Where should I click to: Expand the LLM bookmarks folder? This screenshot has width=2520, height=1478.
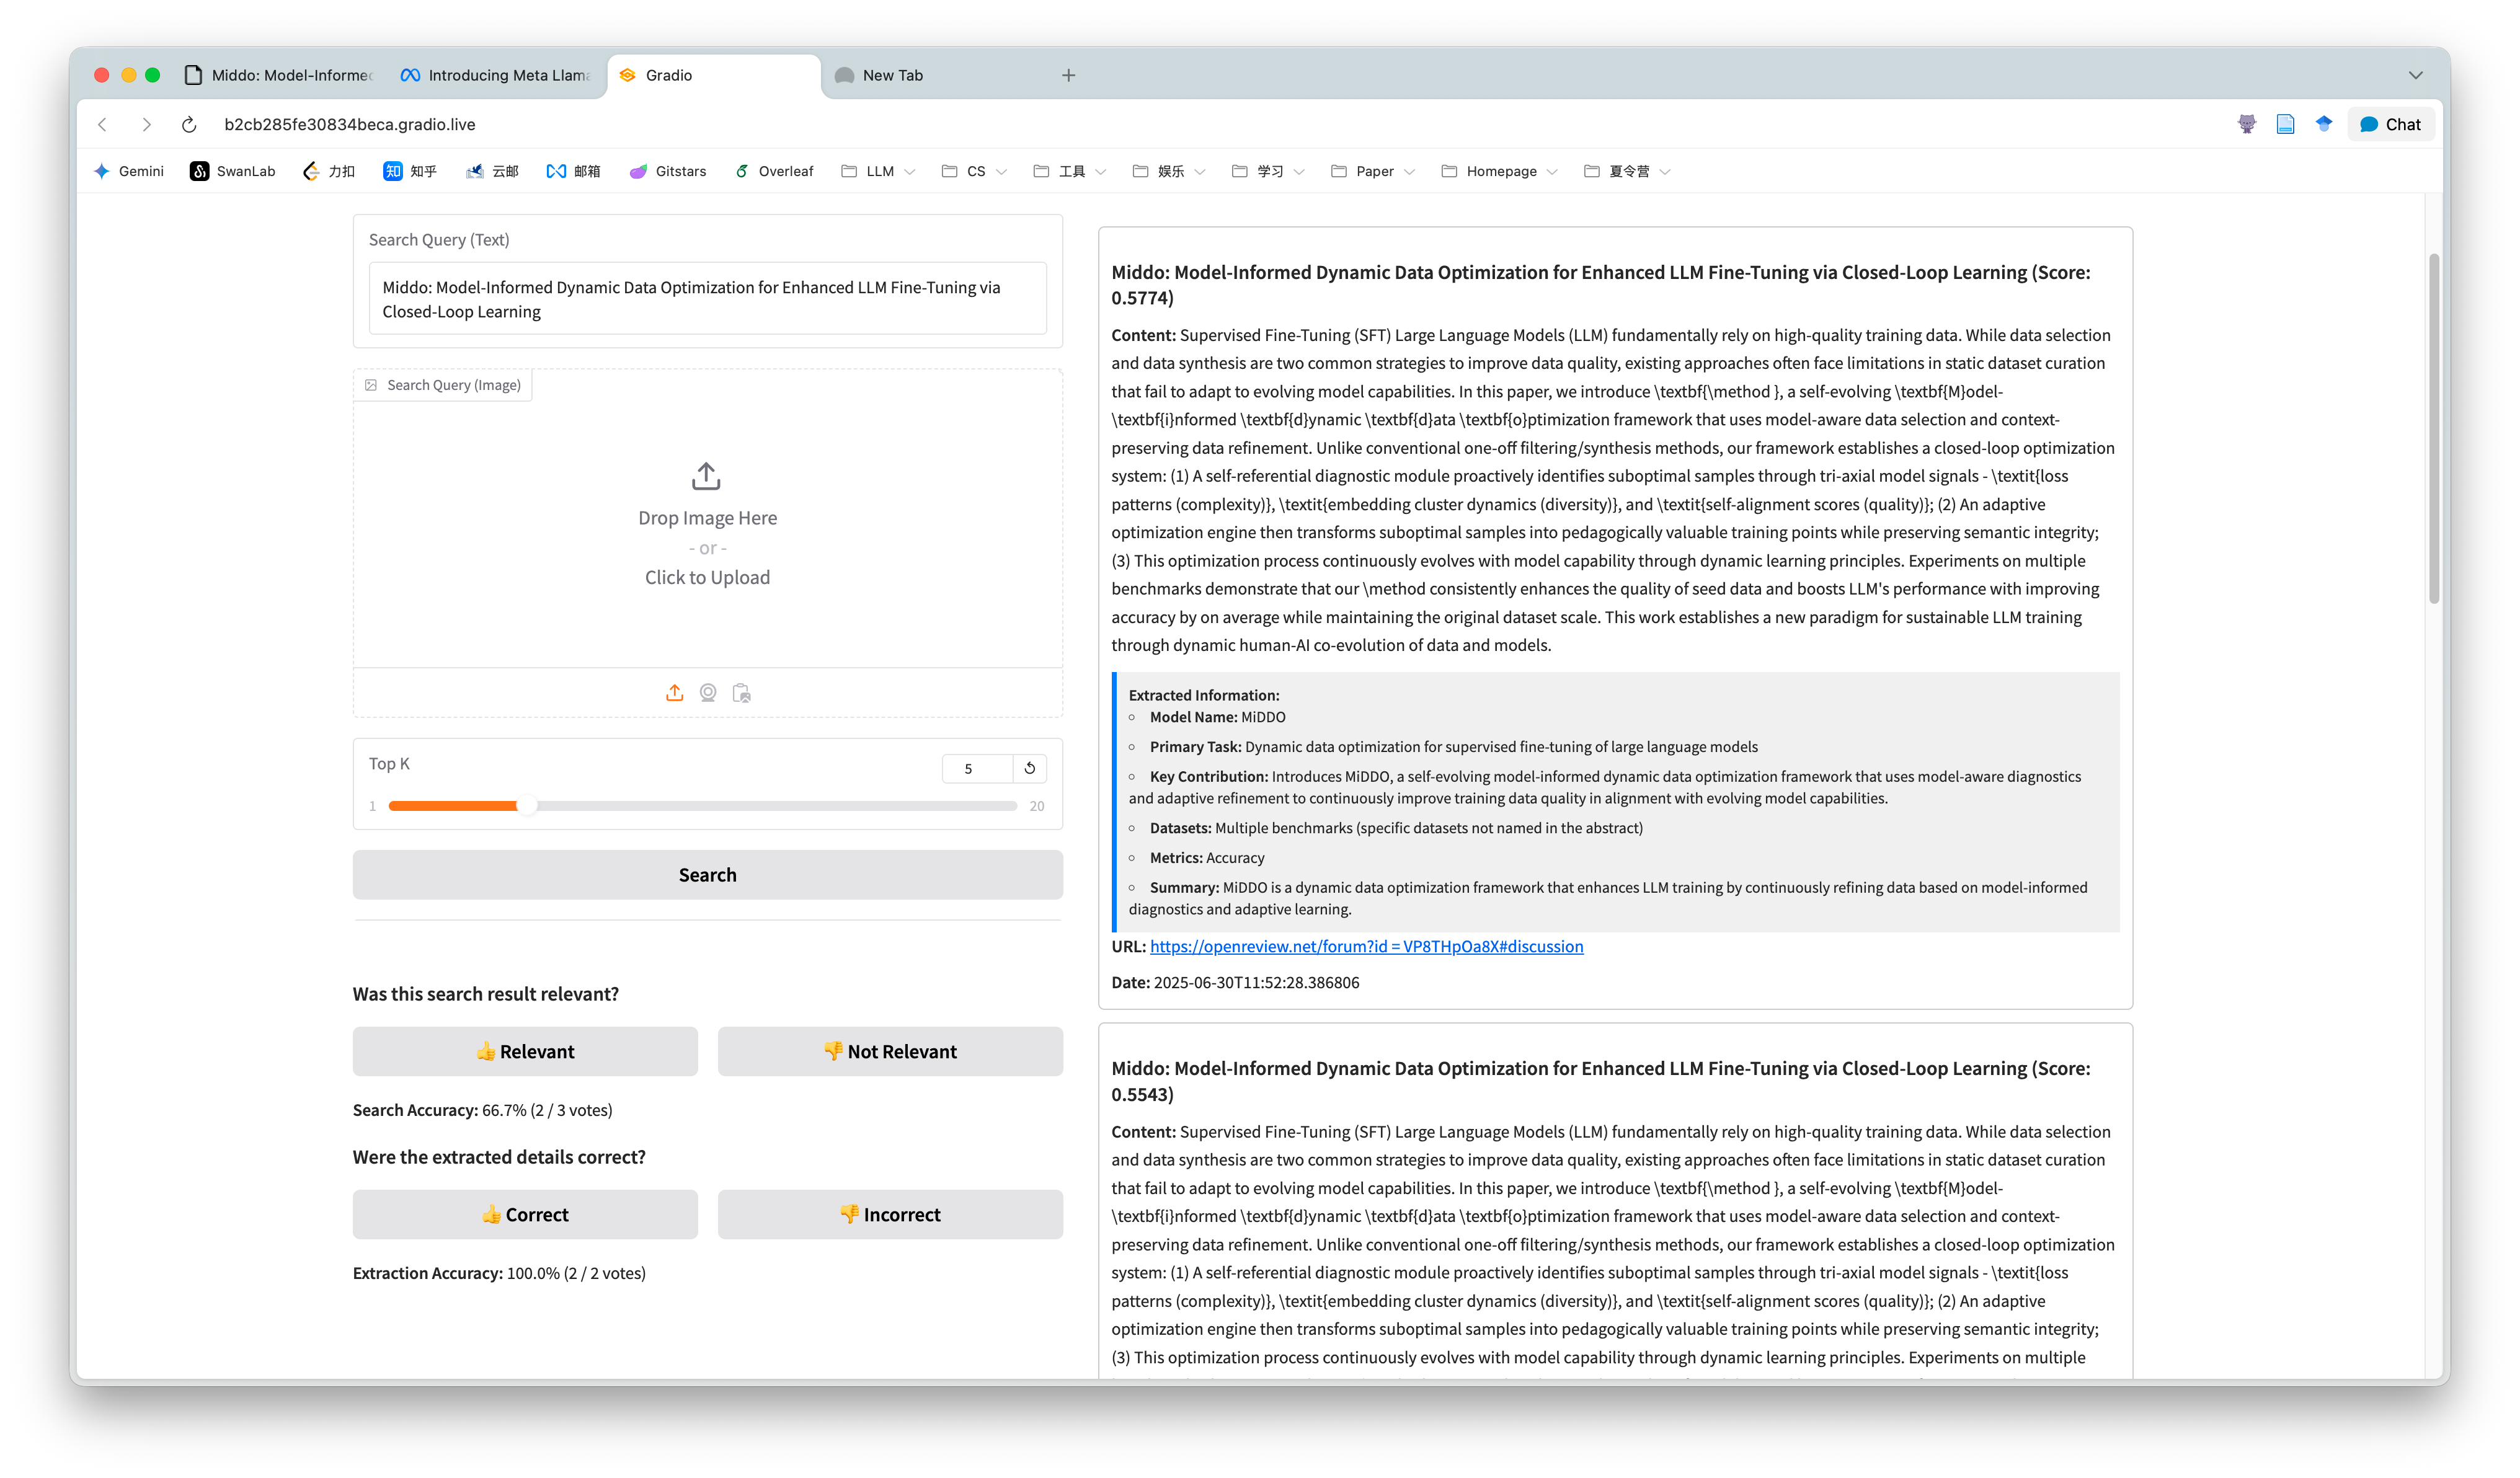click(x=878, y=171)
